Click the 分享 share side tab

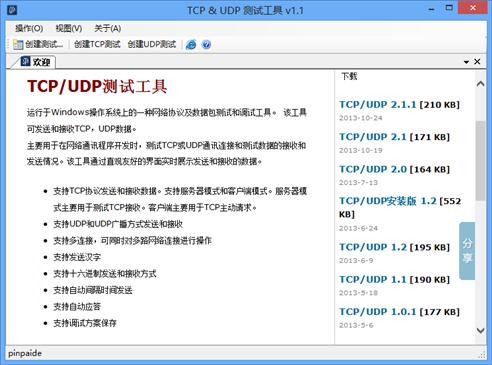click(x=467, y=251)
